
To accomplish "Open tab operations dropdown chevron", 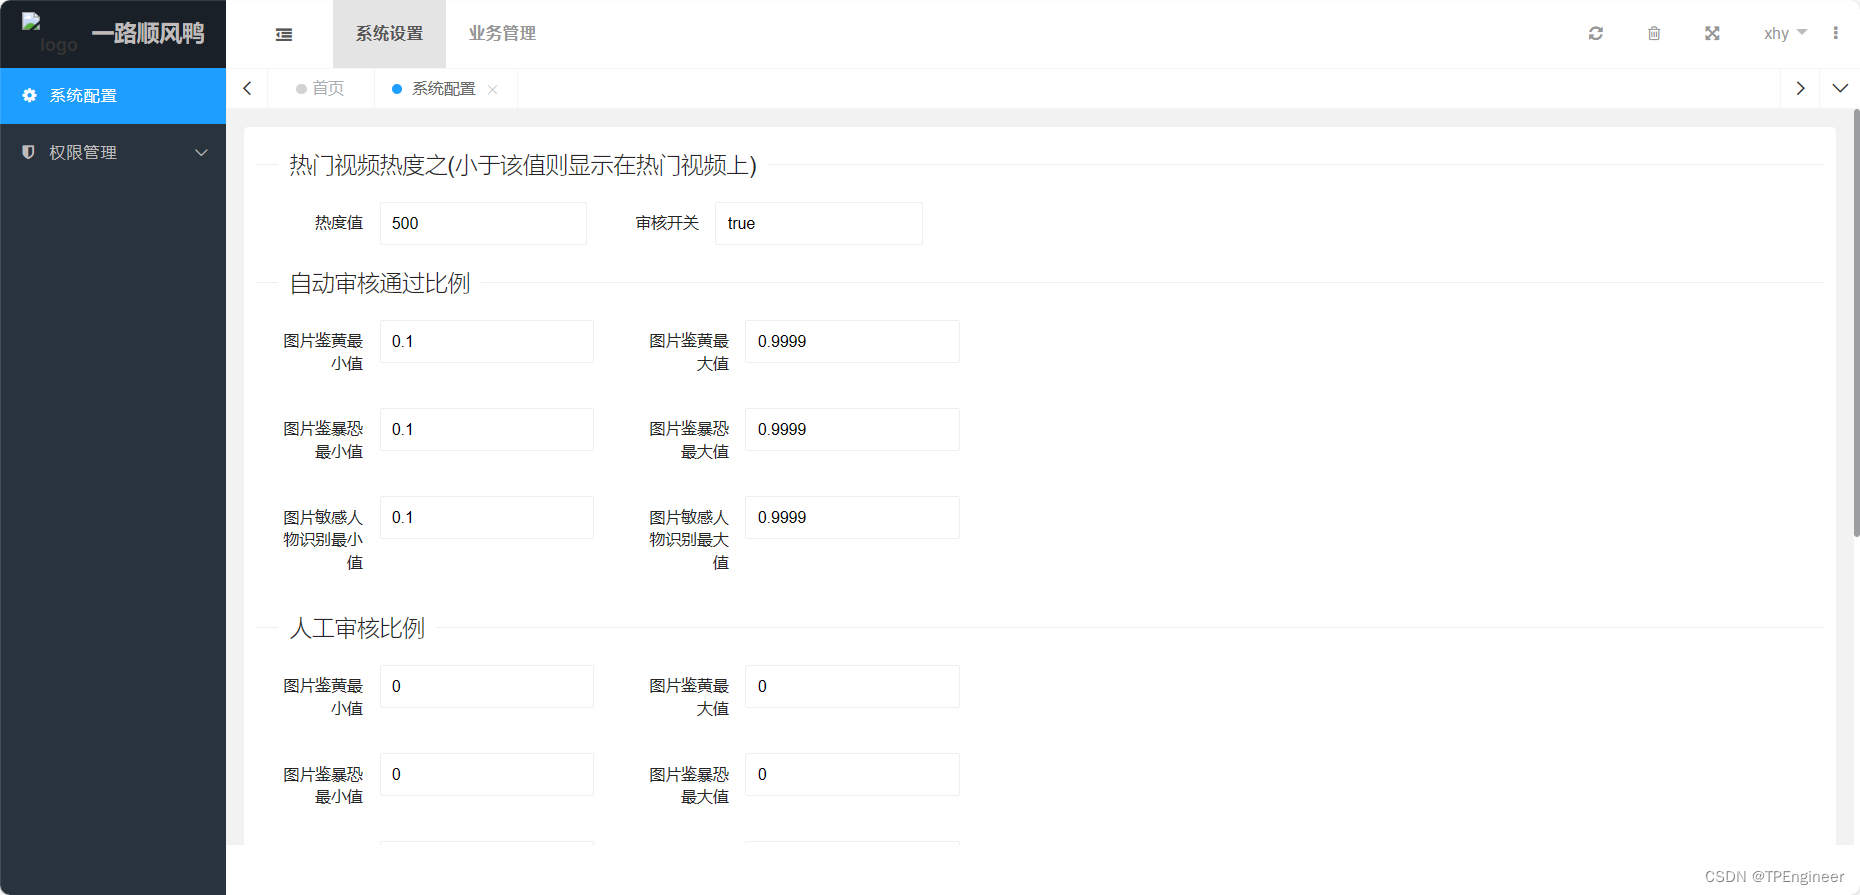I will pyautogui.click(x=1840, y=88).
